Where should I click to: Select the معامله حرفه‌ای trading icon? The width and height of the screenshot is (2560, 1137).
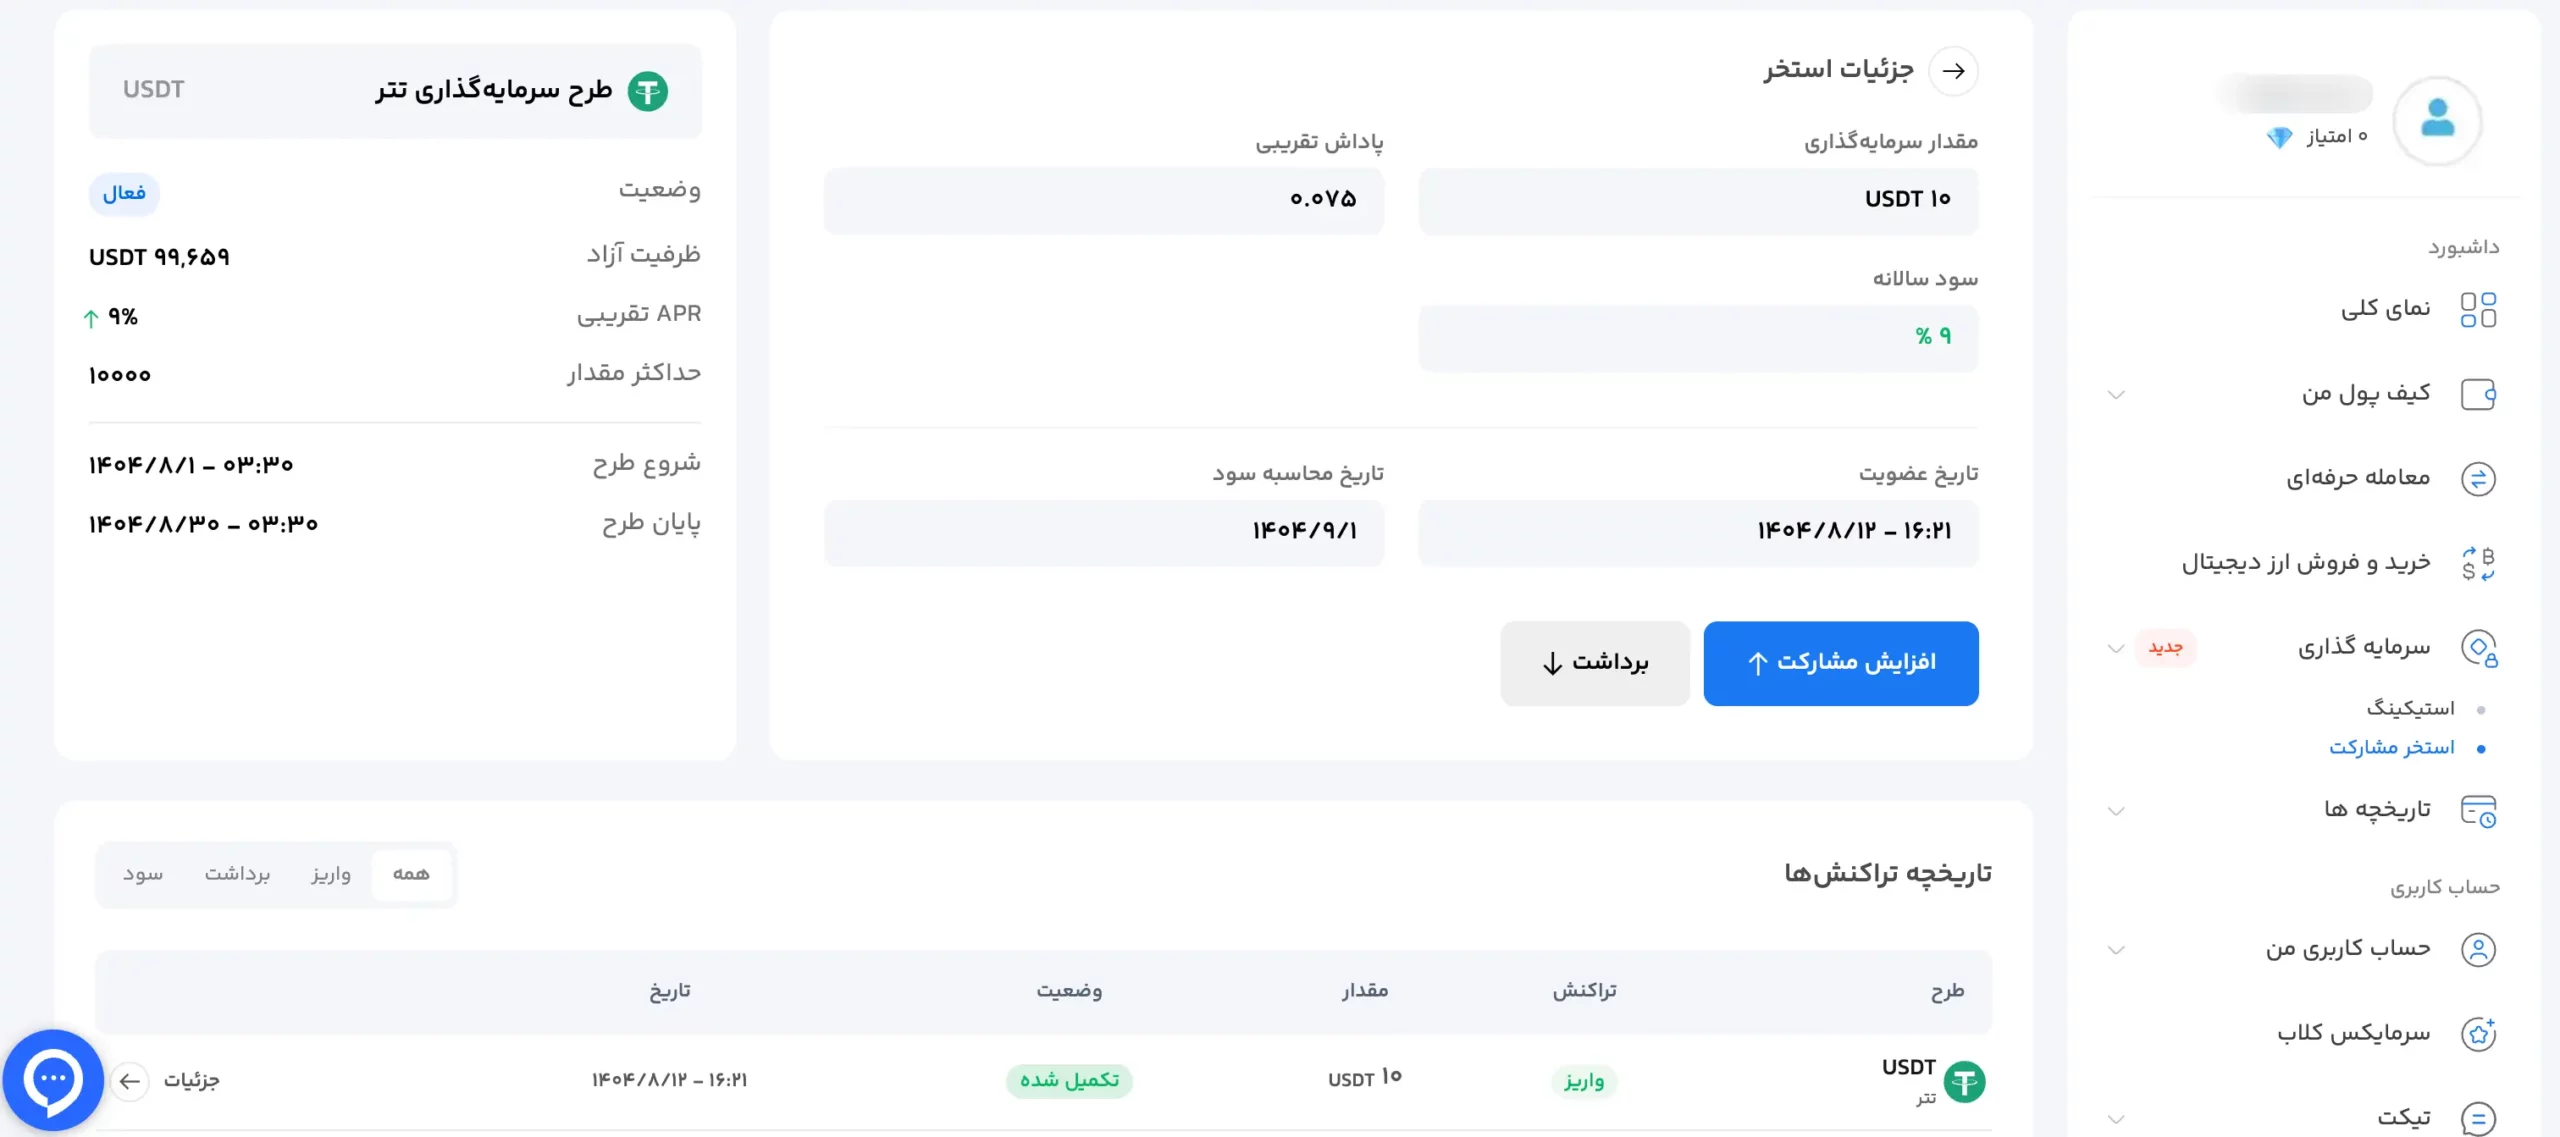(x=2481, y=478)
